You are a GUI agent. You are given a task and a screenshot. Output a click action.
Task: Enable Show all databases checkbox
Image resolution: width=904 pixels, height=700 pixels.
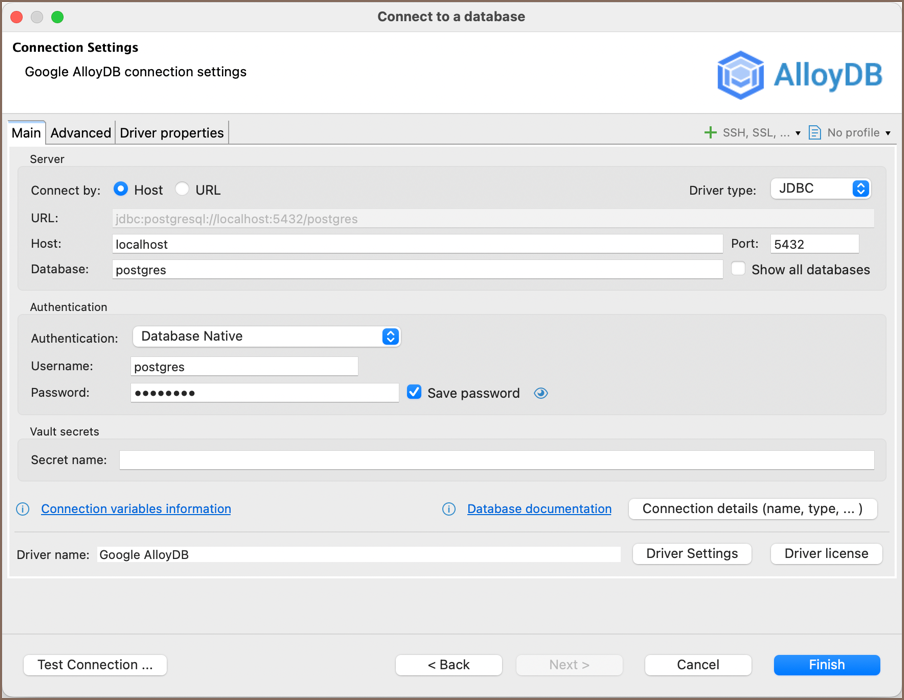point(738,269)
